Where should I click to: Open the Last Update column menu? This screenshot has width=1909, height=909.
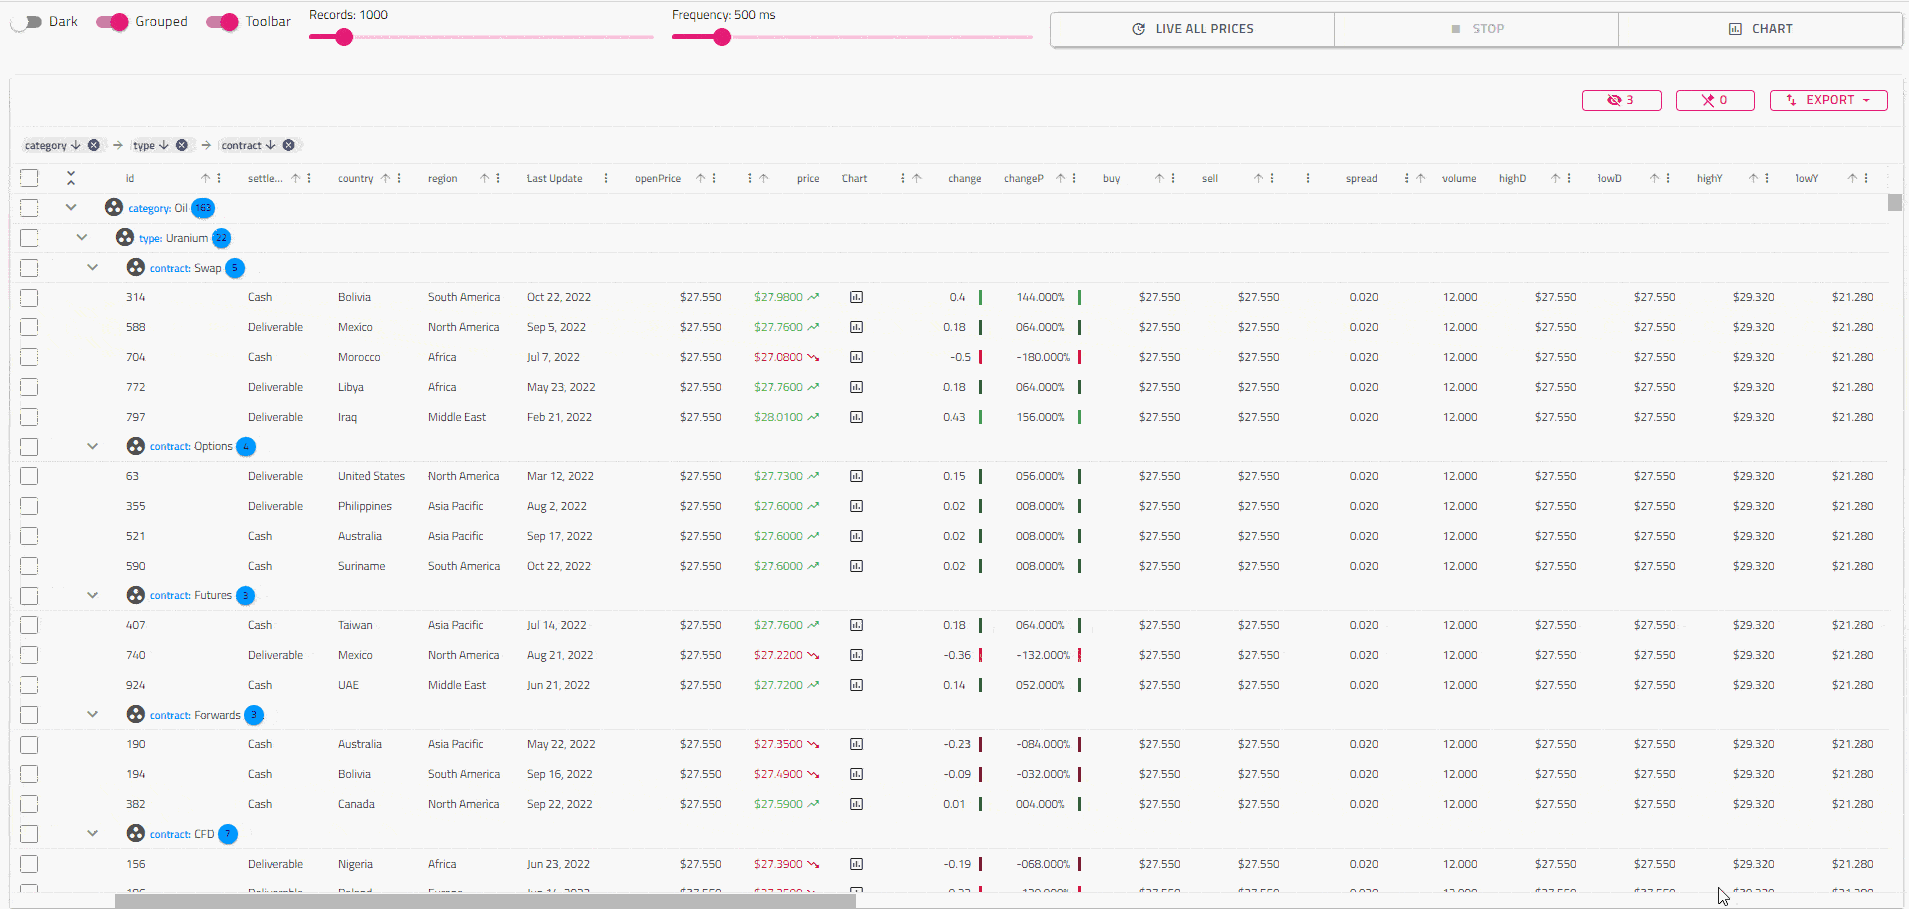pyautogui.click(x=606, y=178)
